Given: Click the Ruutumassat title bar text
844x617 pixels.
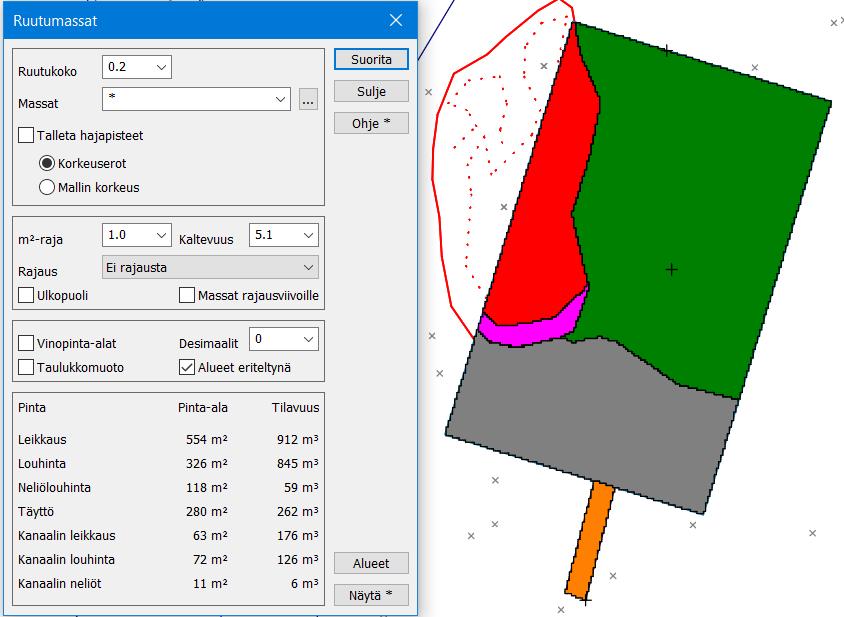Looking at the screenshot, I should pos(55,21).
